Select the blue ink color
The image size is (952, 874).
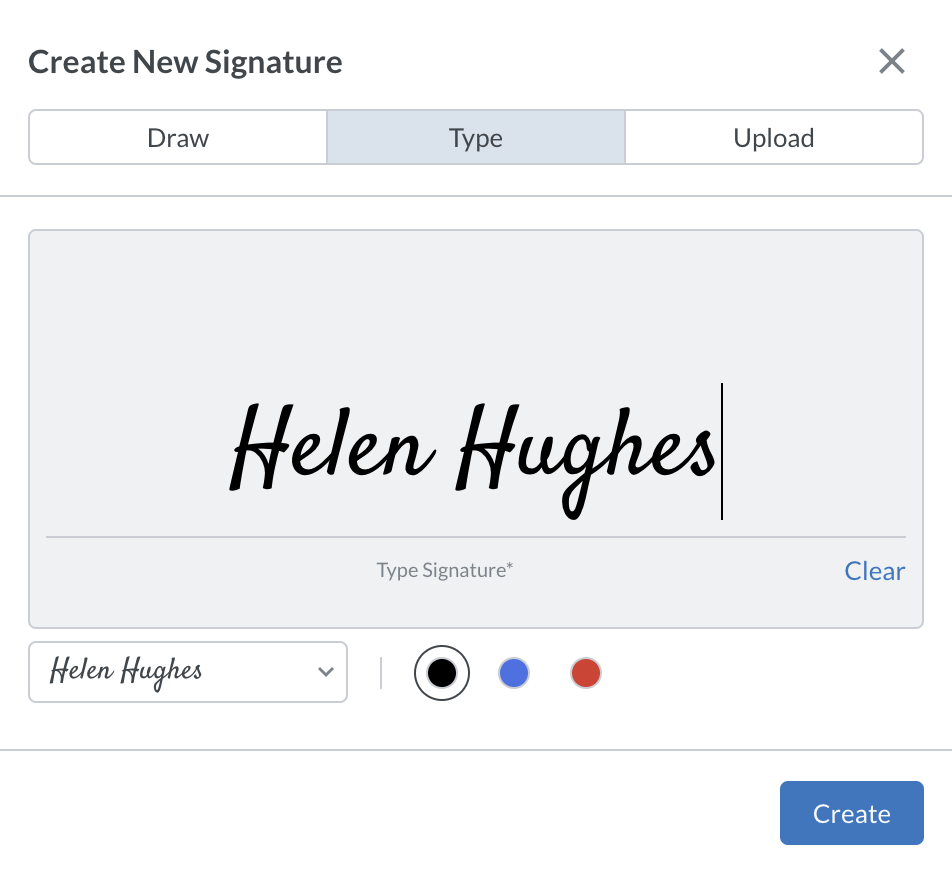click(x=513, y=673)
